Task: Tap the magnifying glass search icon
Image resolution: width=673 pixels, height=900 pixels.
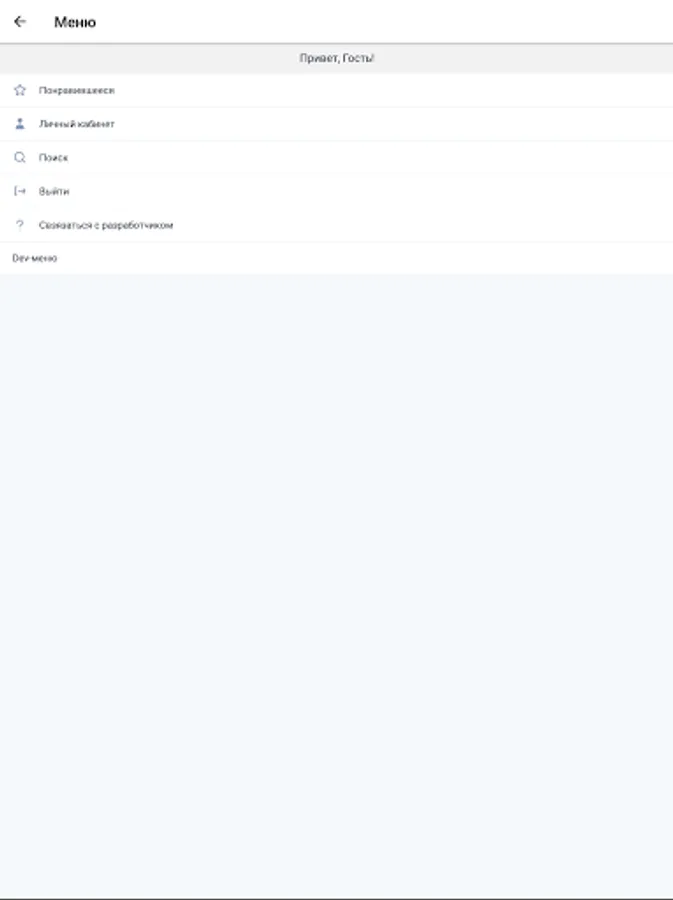Action: click(20, 157)
